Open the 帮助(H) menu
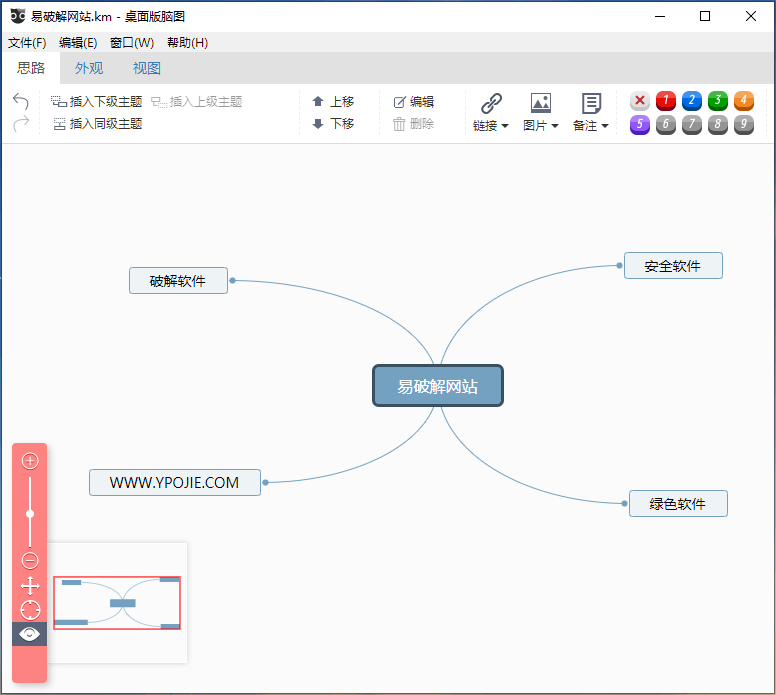Screen dimensions: 776x695 pyautogui.click(x=187, y=43)
